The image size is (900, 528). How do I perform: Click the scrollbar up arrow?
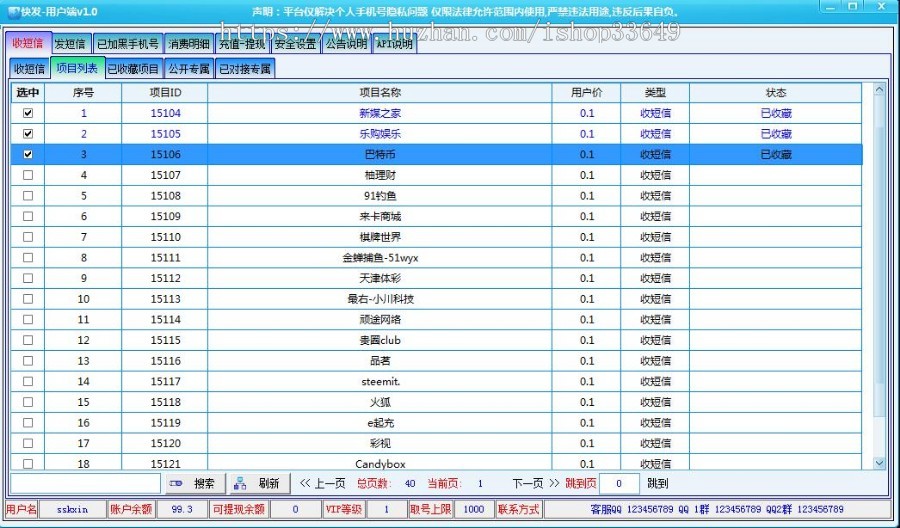coord(879,90)
